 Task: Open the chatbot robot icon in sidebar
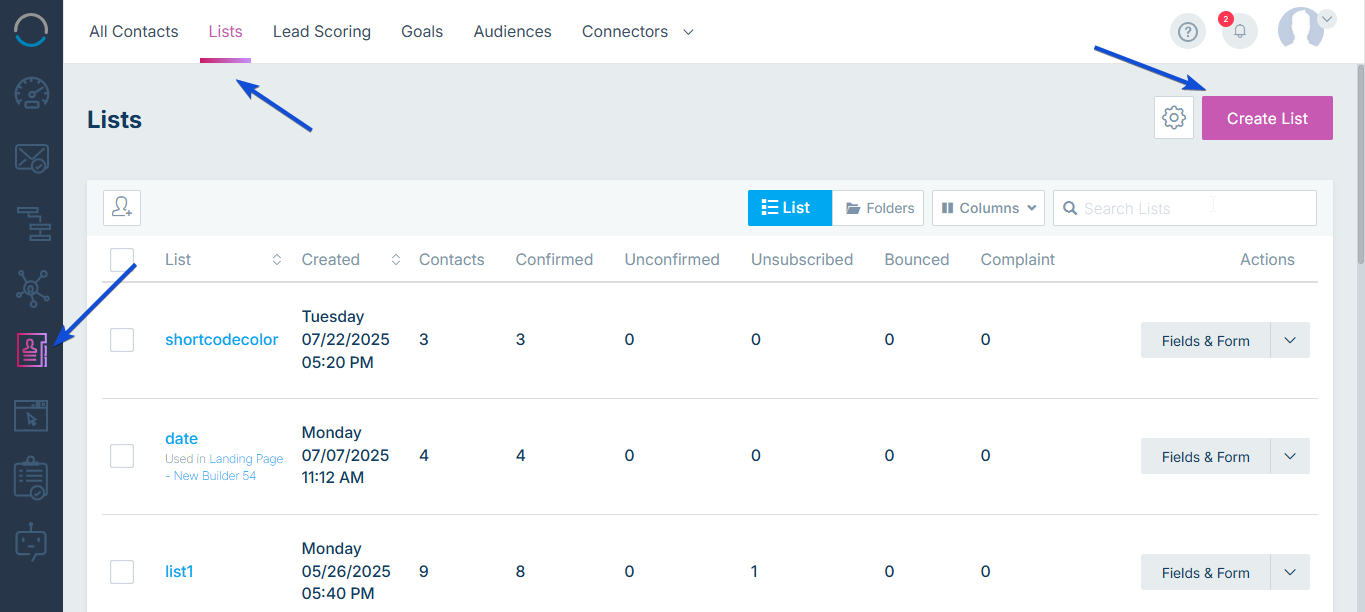click(x=31, y=543)
